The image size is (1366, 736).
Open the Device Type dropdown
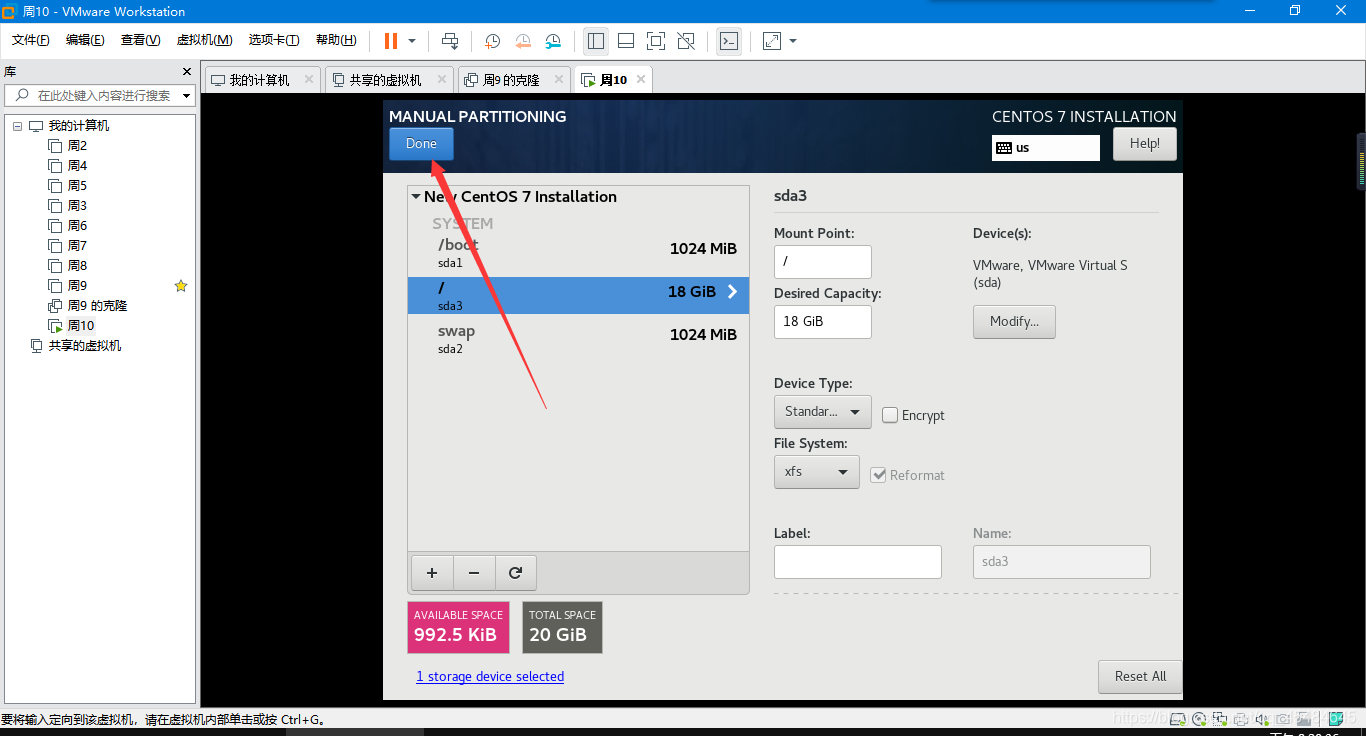point(823,412)
